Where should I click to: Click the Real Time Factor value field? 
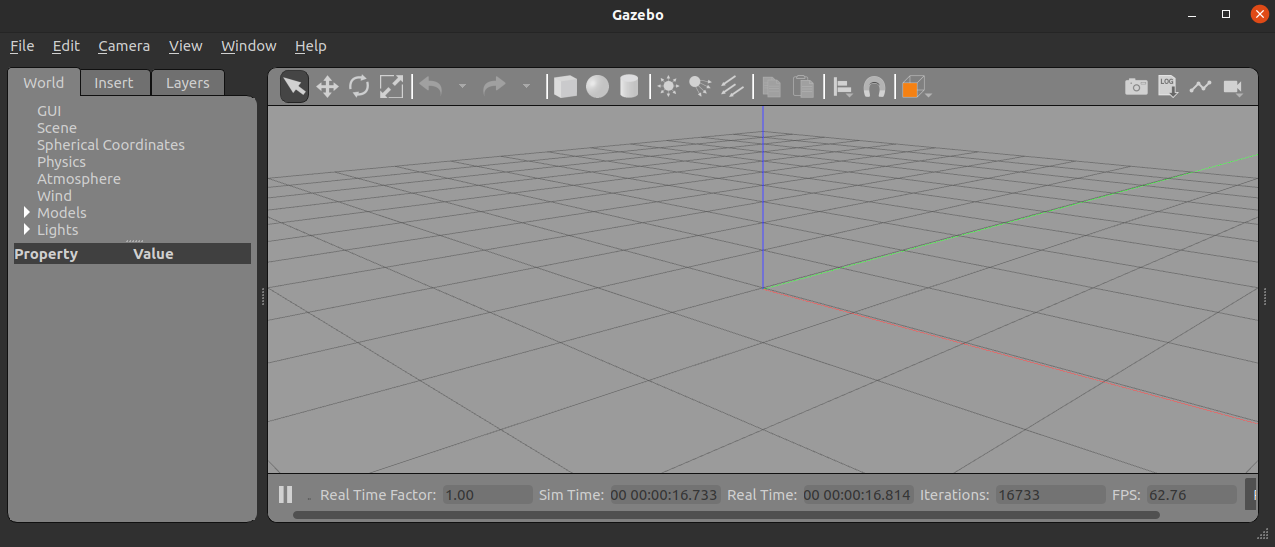(487, 495)
